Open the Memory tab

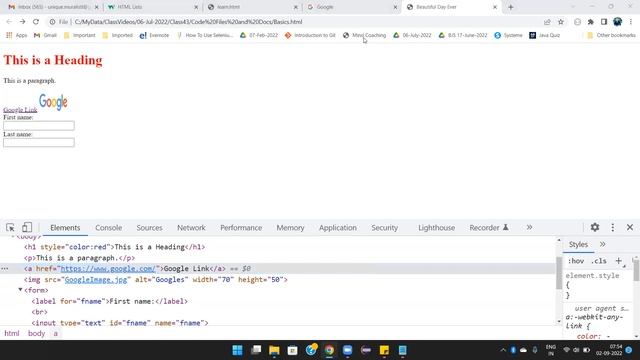click(290, 228)
